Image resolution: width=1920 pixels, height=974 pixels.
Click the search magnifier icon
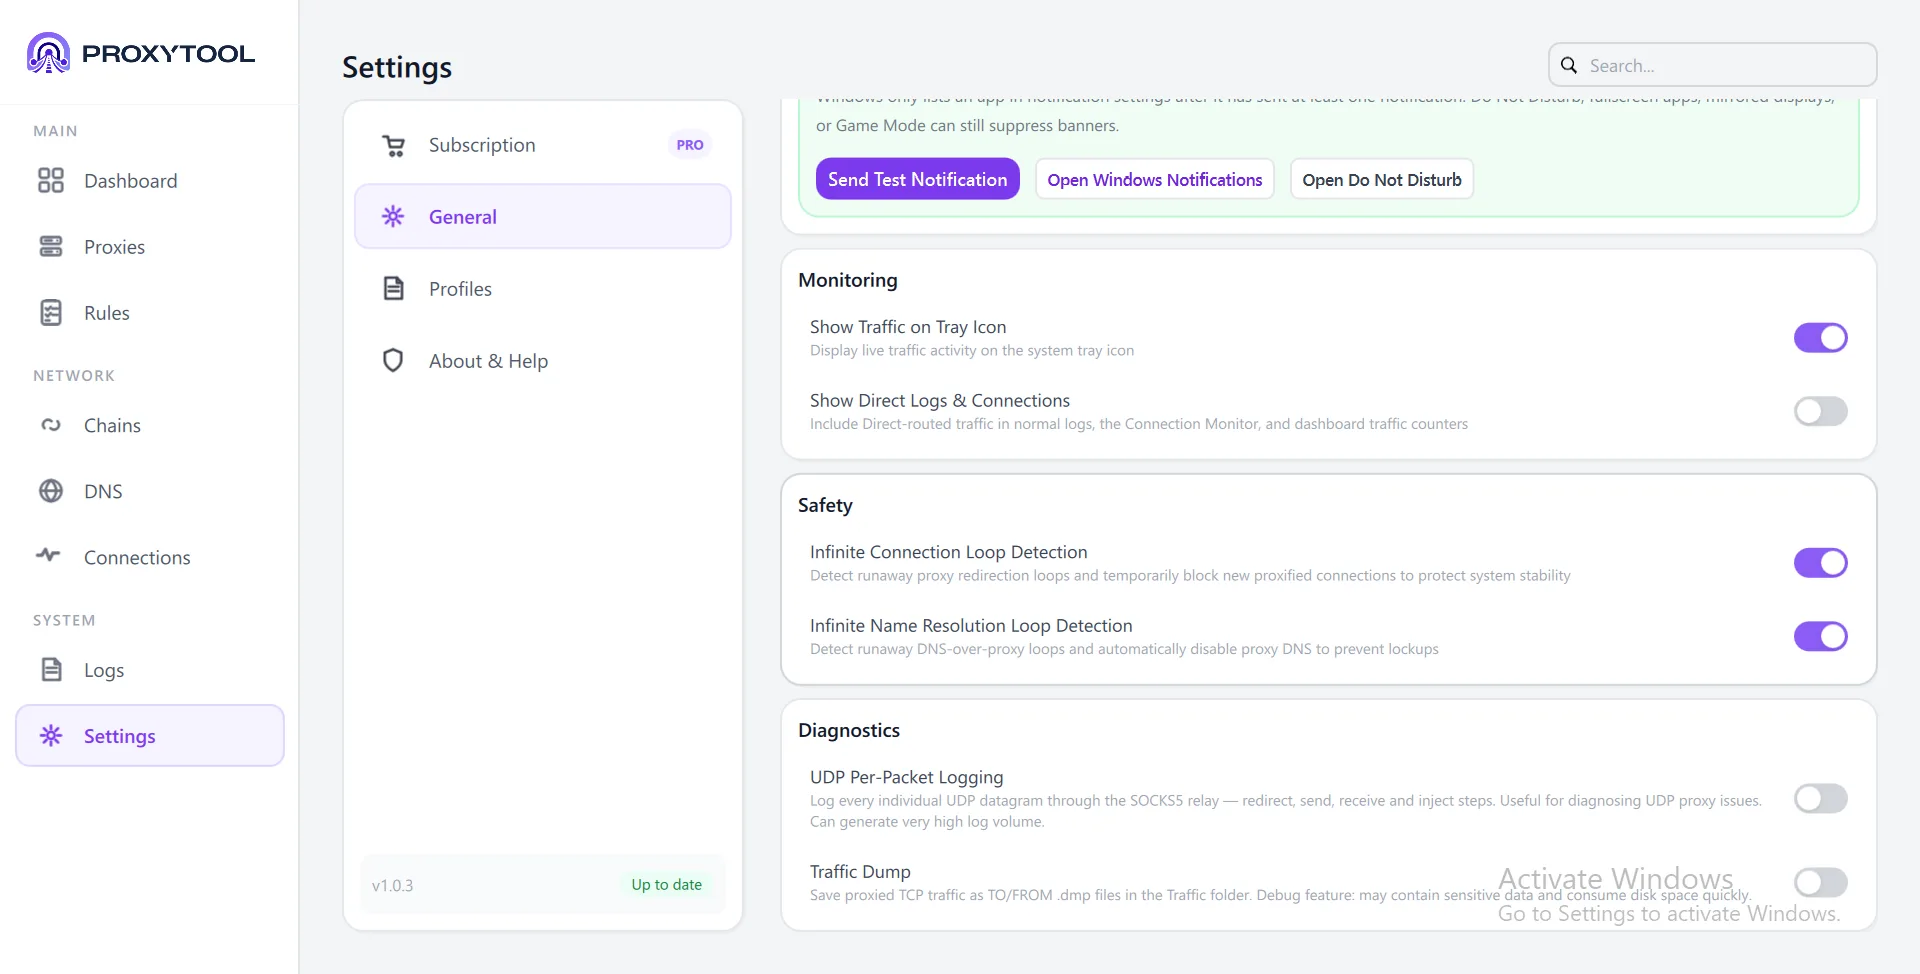[x=1570, y=65]
